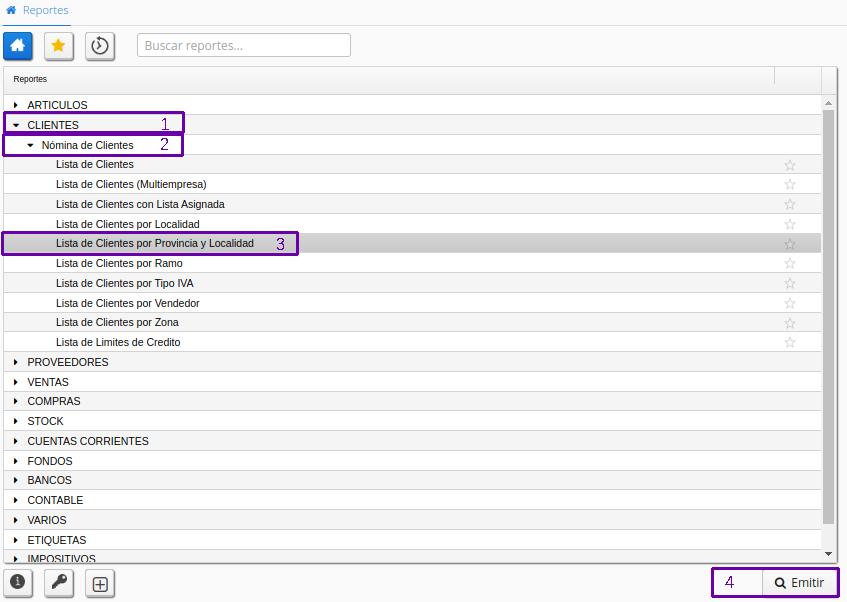Select Lista de Clientes por Vendedor
847x602 pixels.
[412, 303]
